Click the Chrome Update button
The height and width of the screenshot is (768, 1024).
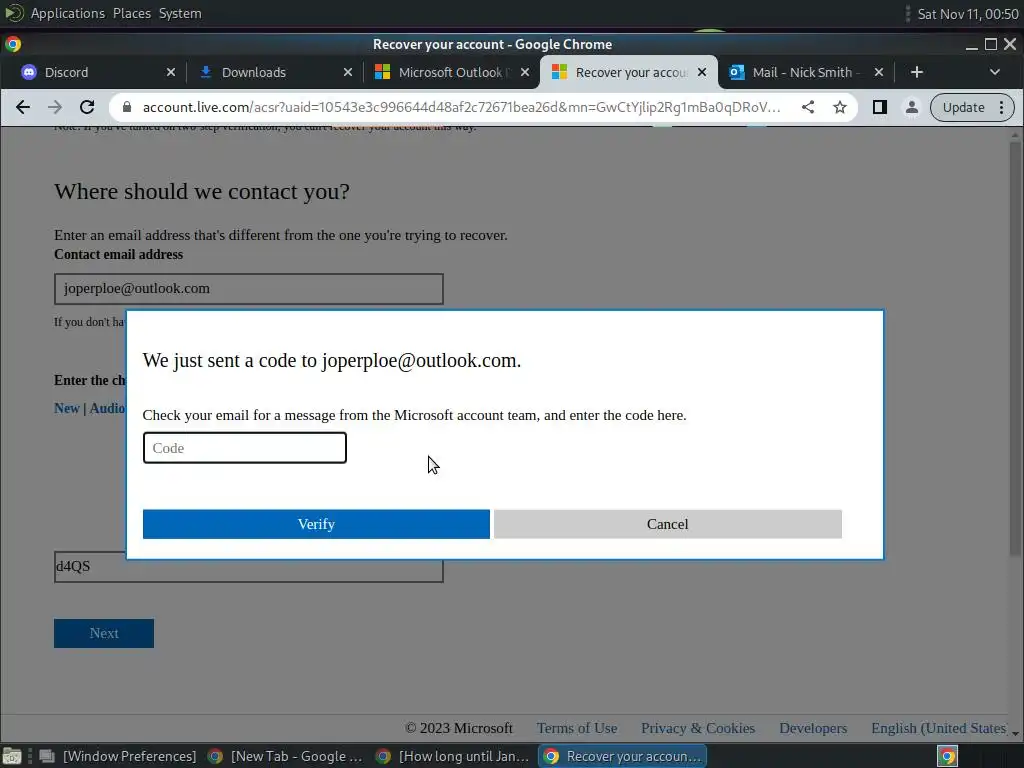point(963,107)
